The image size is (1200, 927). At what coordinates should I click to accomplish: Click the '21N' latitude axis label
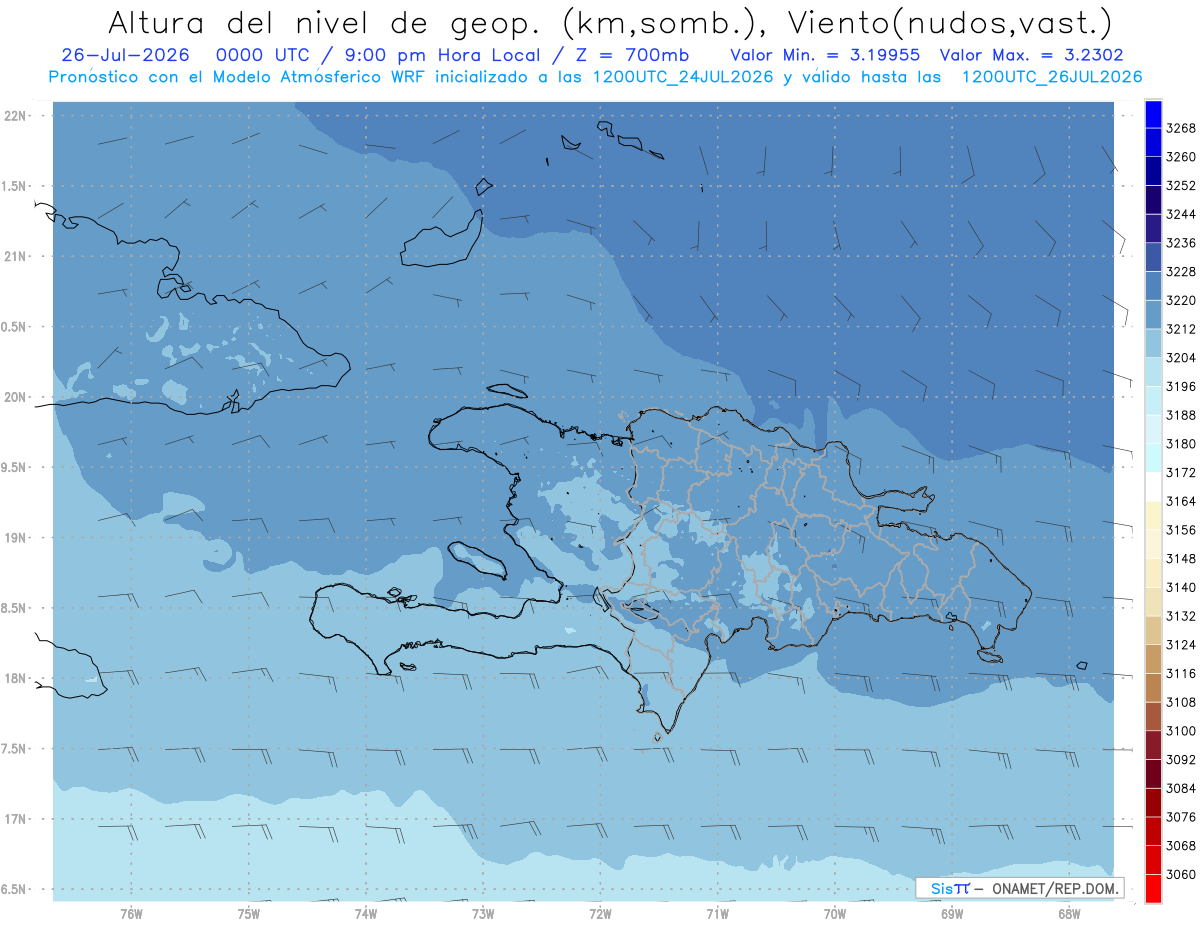click(x=15, y=256)
